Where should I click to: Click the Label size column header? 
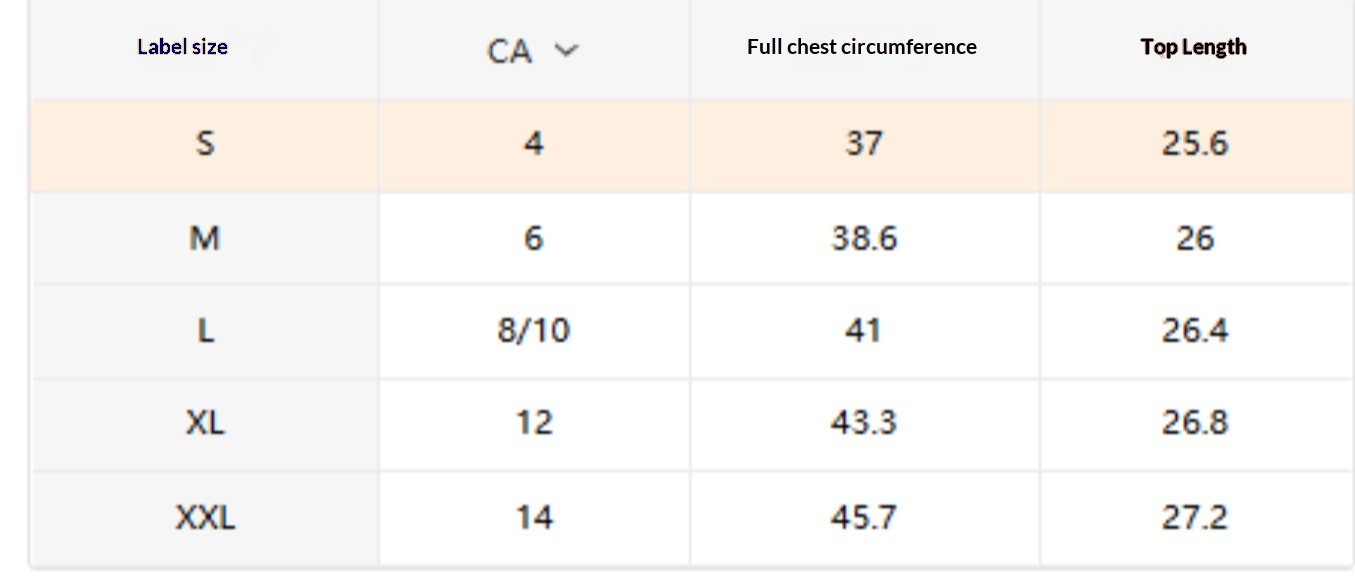182,47
